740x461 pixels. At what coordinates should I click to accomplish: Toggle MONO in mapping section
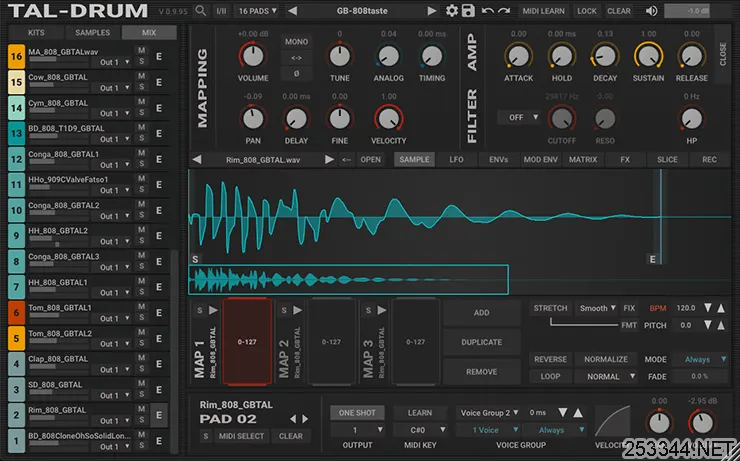coord(296,42)
